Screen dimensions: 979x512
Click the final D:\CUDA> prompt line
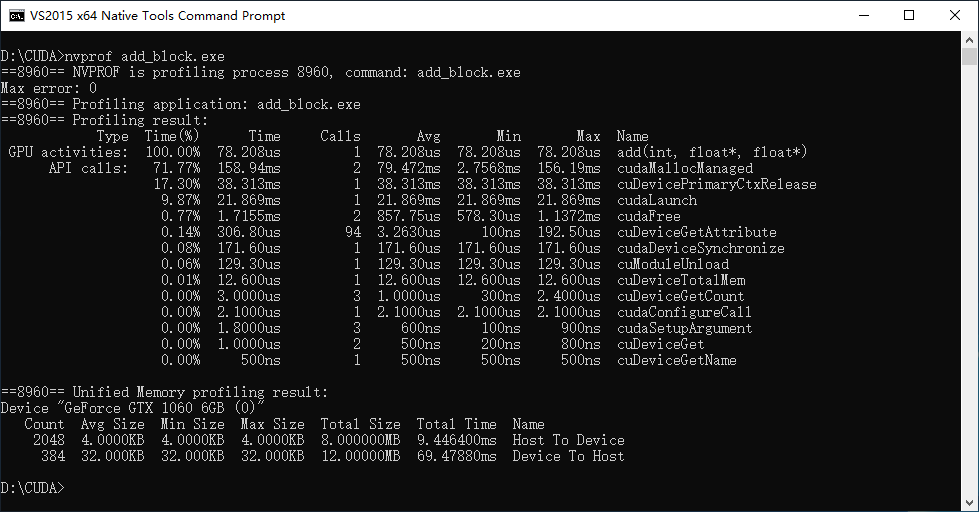(x=32, y=488)
